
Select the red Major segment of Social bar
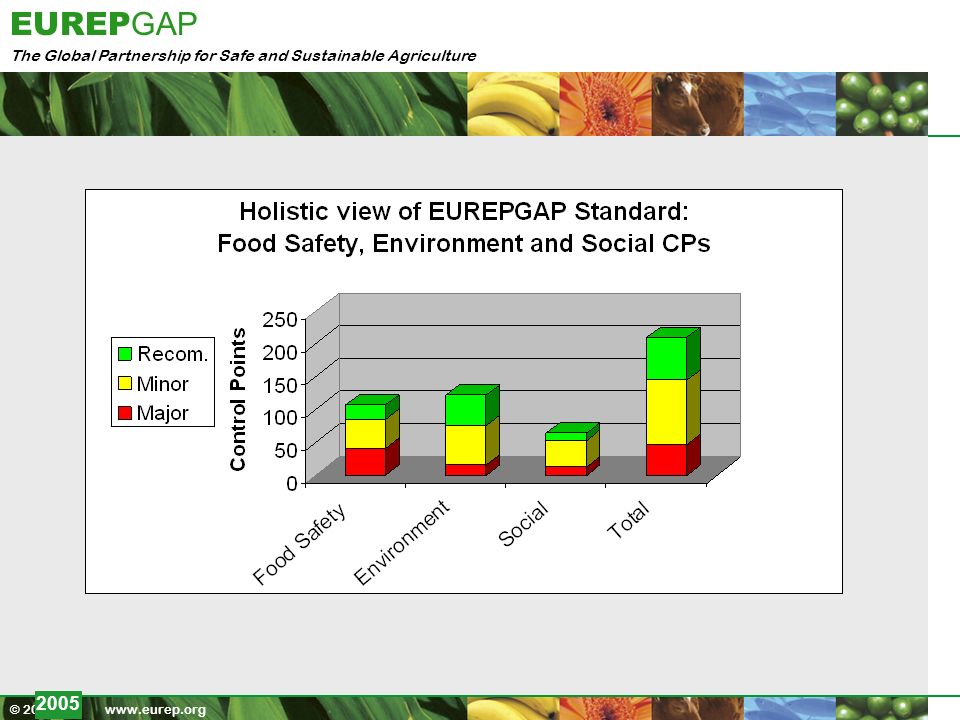566,471
